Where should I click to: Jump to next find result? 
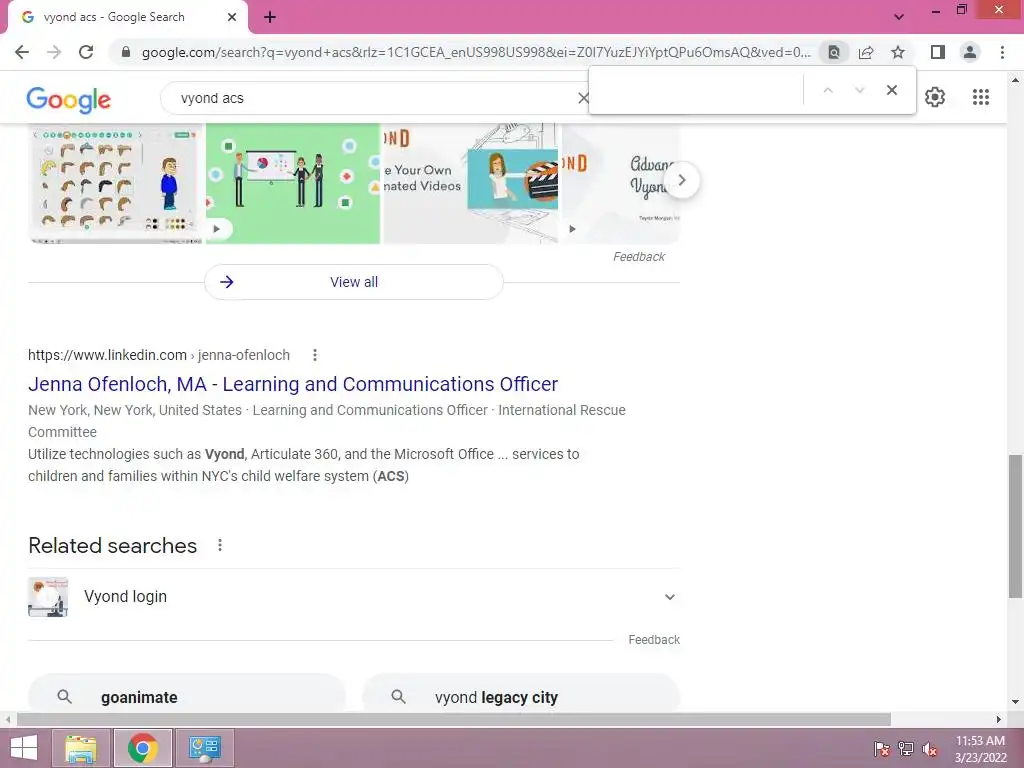(x=859, y=90)
